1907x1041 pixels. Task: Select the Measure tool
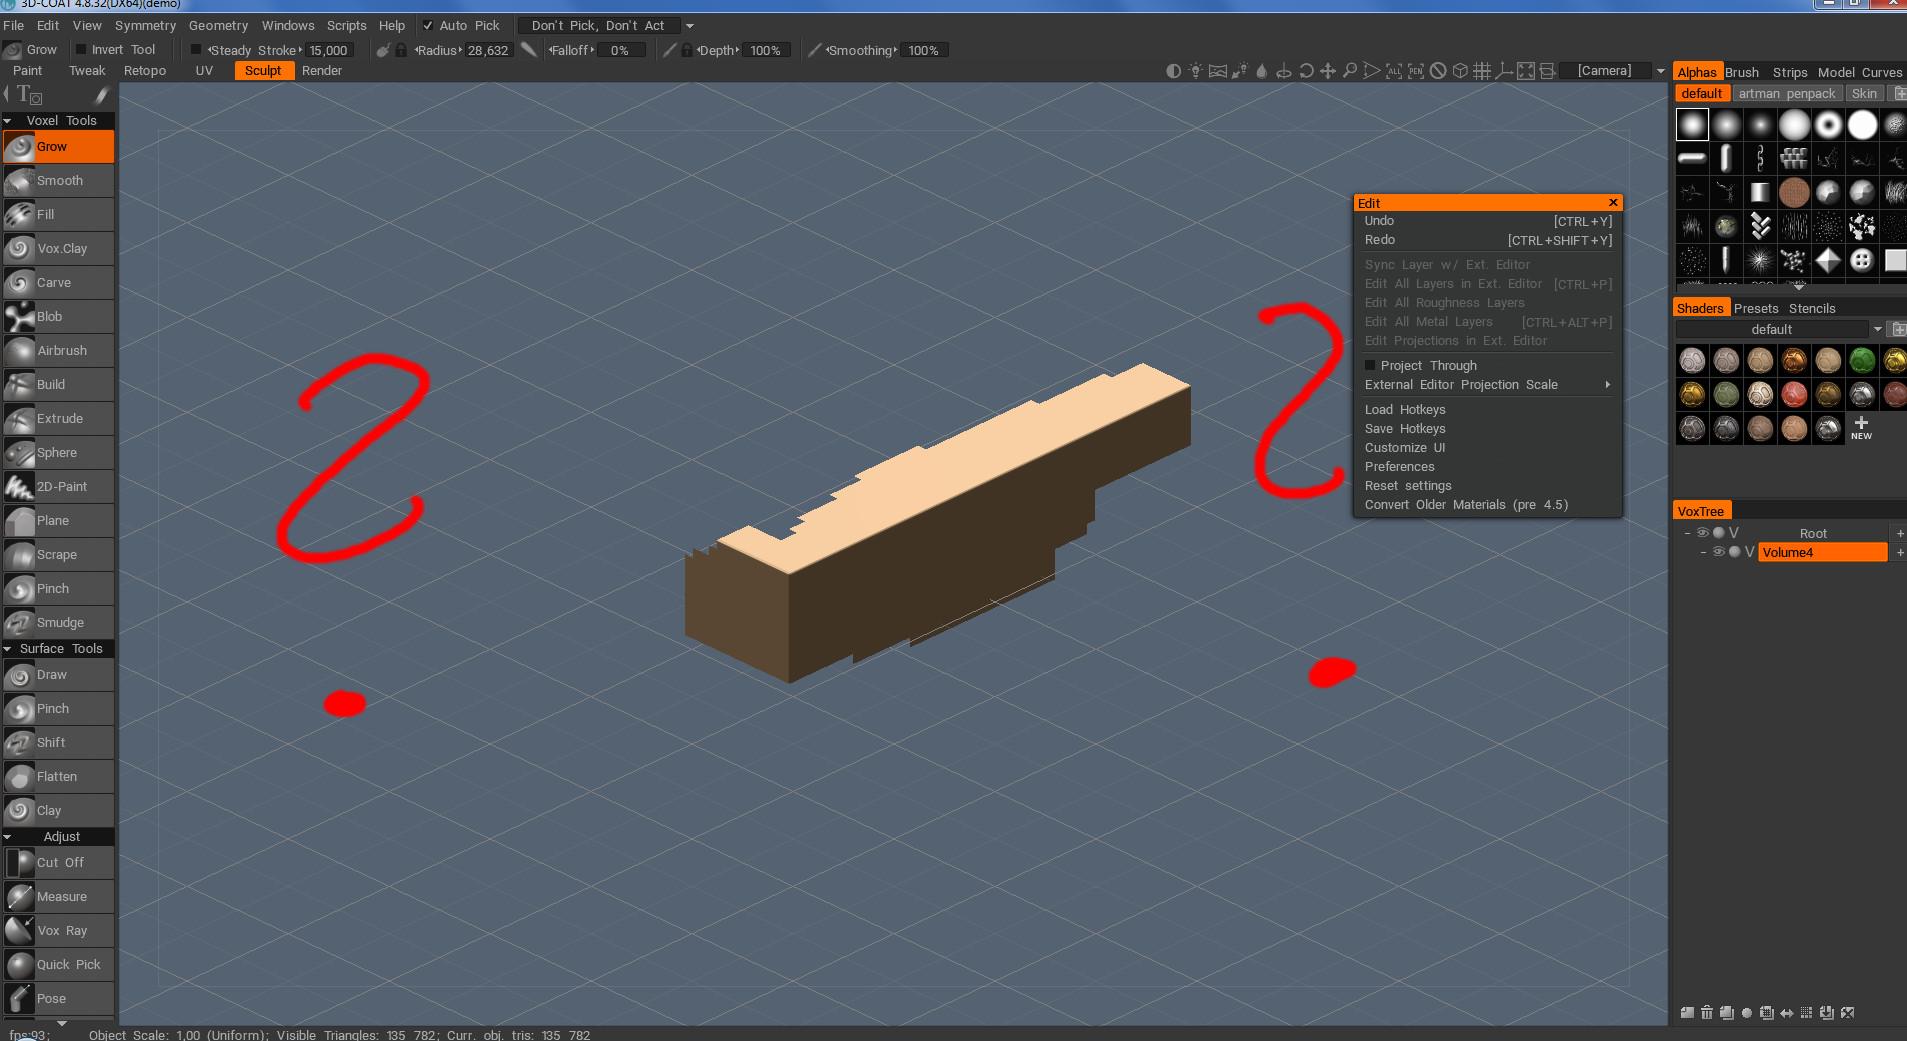[60, 897]
